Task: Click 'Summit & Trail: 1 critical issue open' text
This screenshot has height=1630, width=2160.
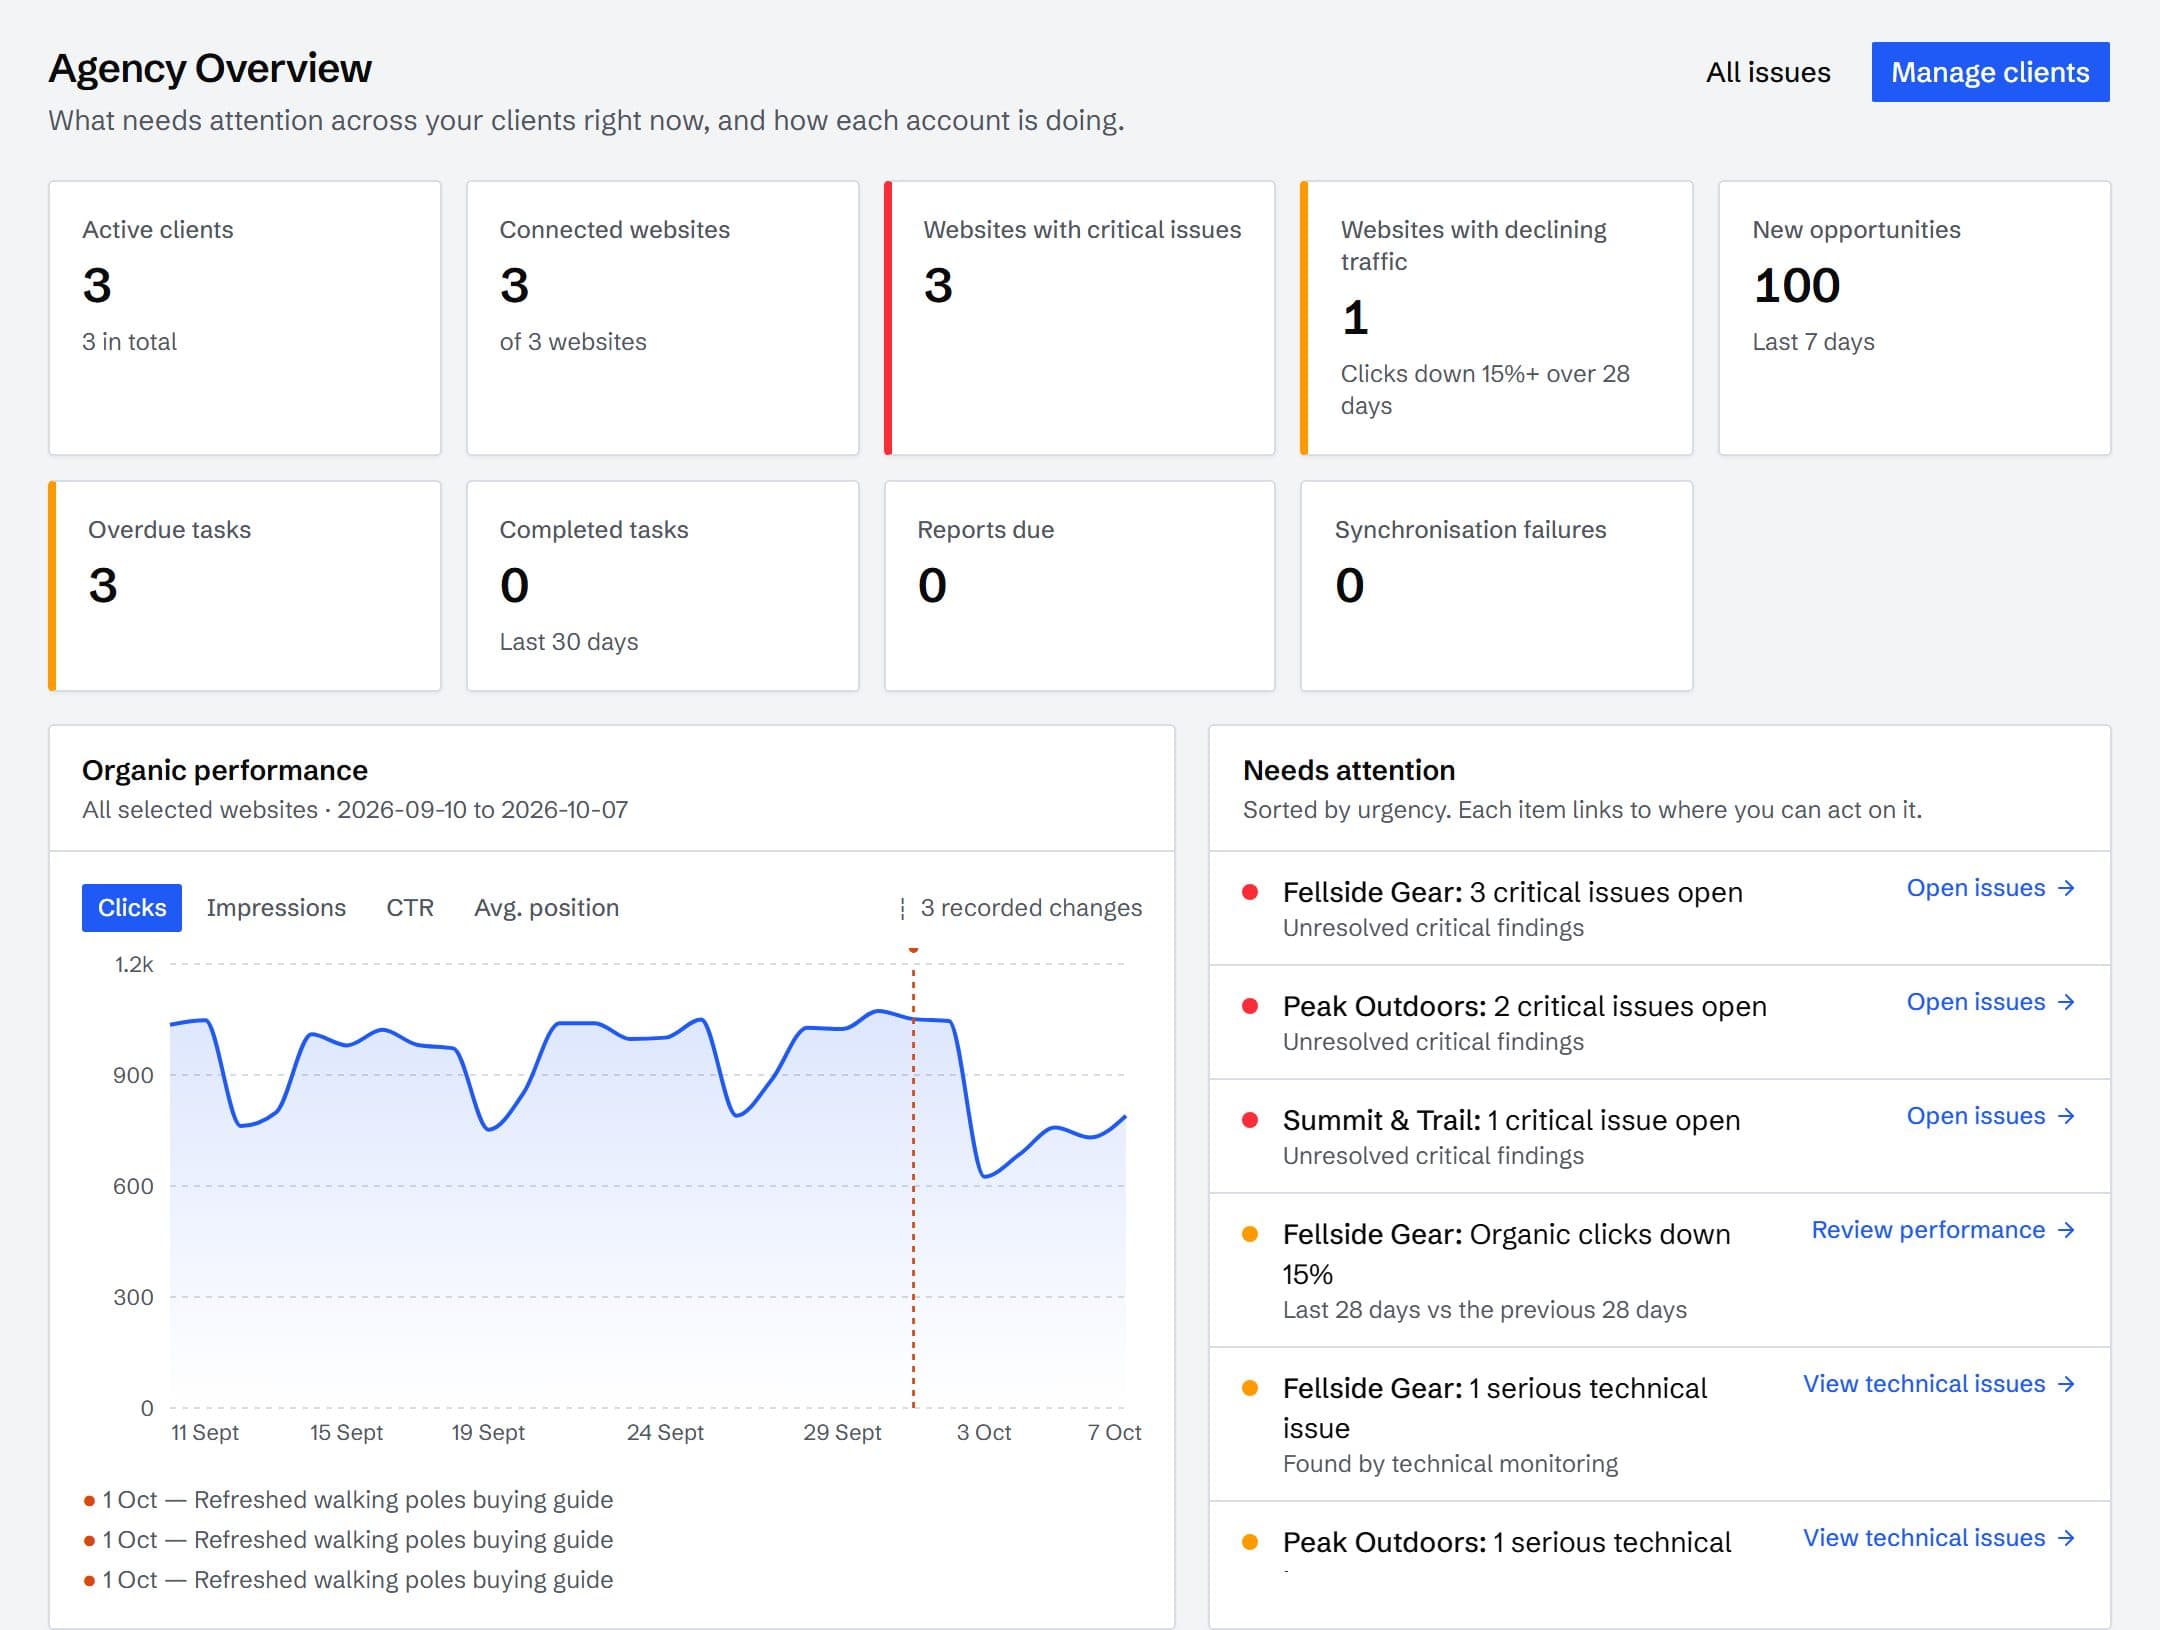Action: pyautogui.click(x=1512, y=1120)
